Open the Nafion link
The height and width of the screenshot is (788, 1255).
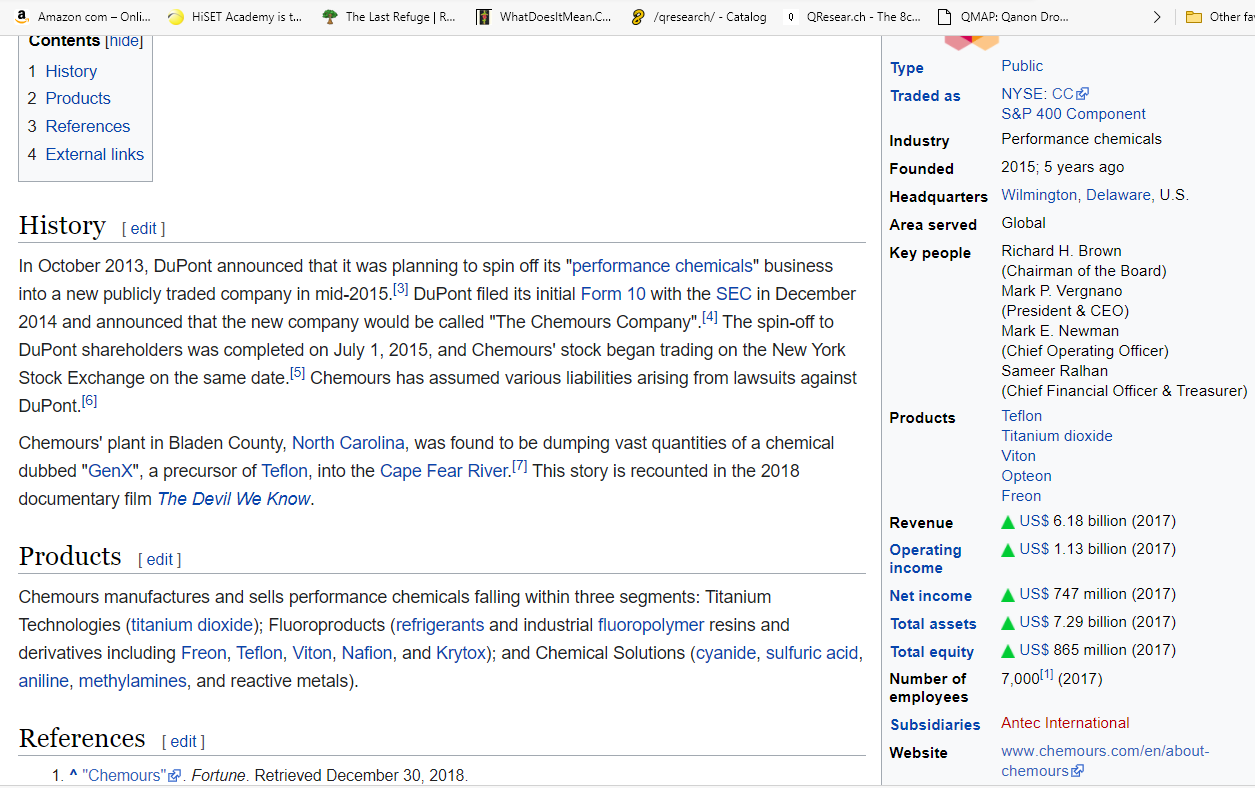pos(367,653)
